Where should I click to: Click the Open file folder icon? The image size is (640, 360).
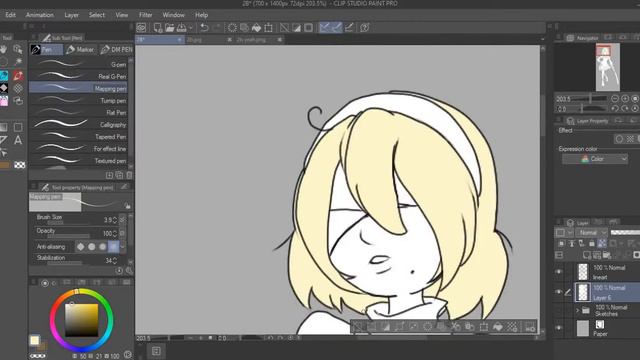169,28
